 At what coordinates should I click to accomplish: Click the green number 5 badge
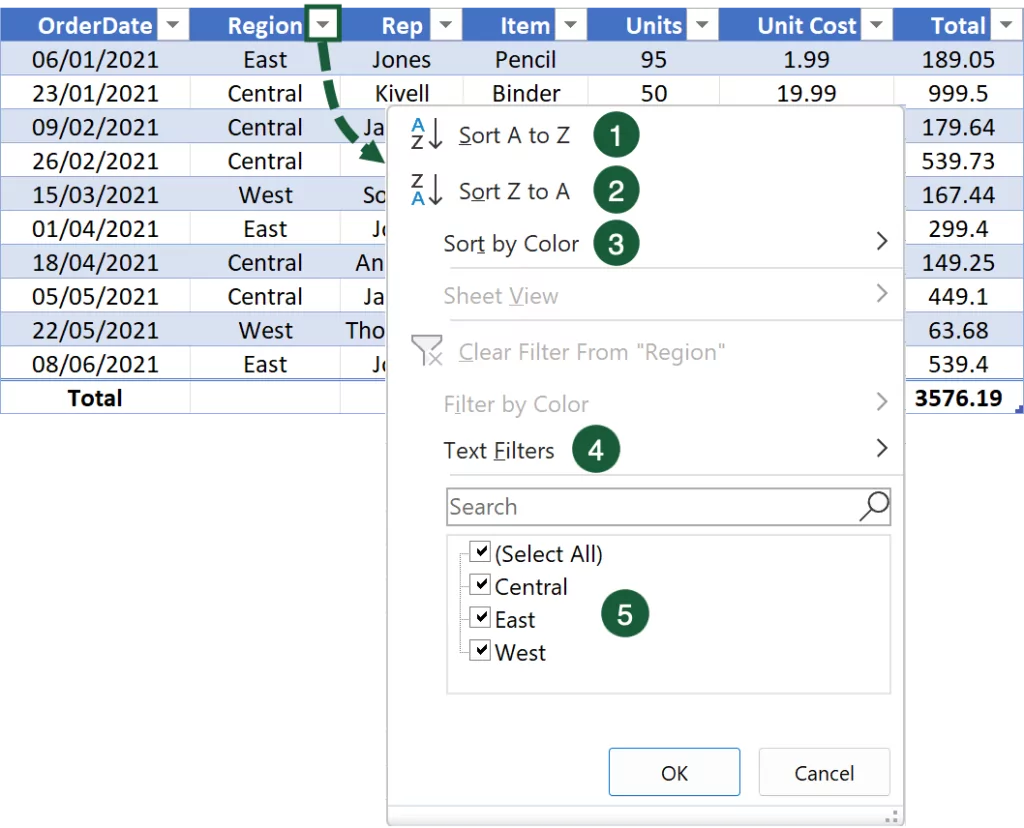[624, 614]
